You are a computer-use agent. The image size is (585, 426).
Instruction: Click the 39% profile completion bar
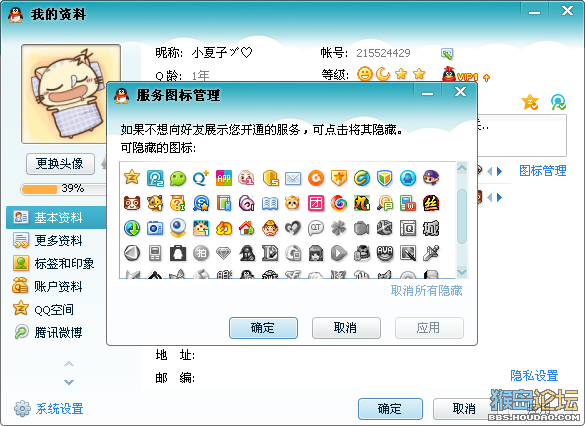(x=63, y=189)
